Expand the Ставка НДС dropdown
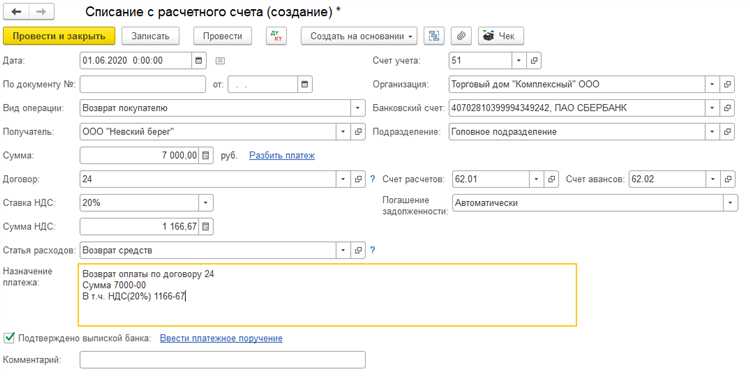 pos(206,203)
